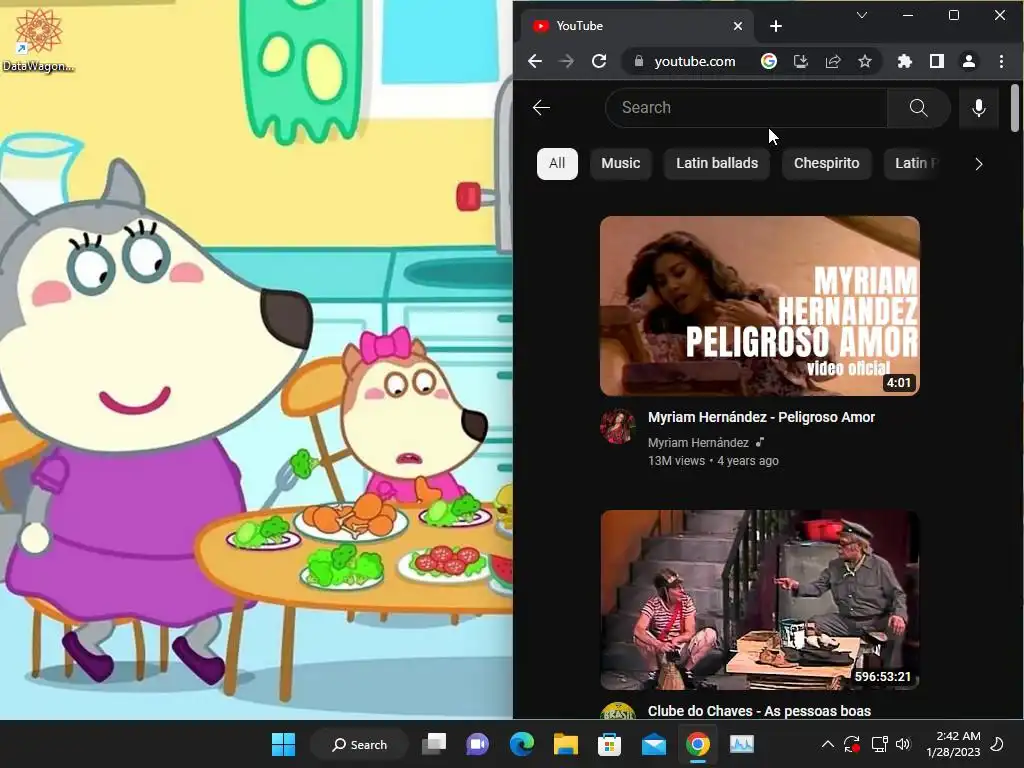This screenshot has width=1024, height=768.
Task: Expand the system tray hidden icons
Action: point(827,744)
